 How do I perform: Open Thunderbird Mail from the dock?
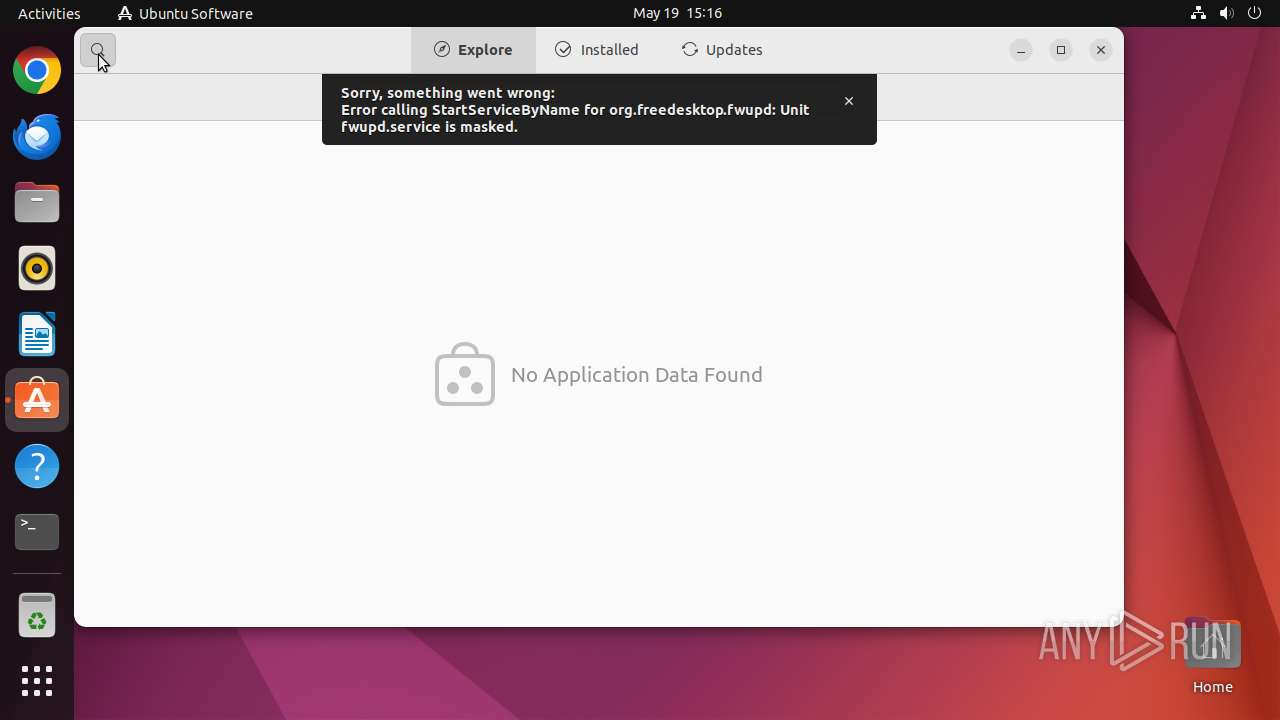(x=37, y=137)
